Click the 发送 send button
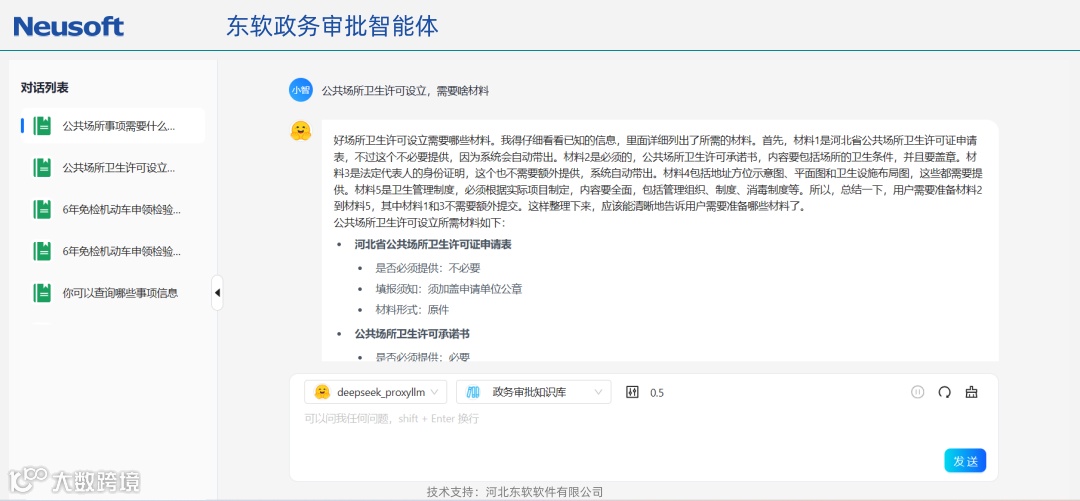 (965, 461)
